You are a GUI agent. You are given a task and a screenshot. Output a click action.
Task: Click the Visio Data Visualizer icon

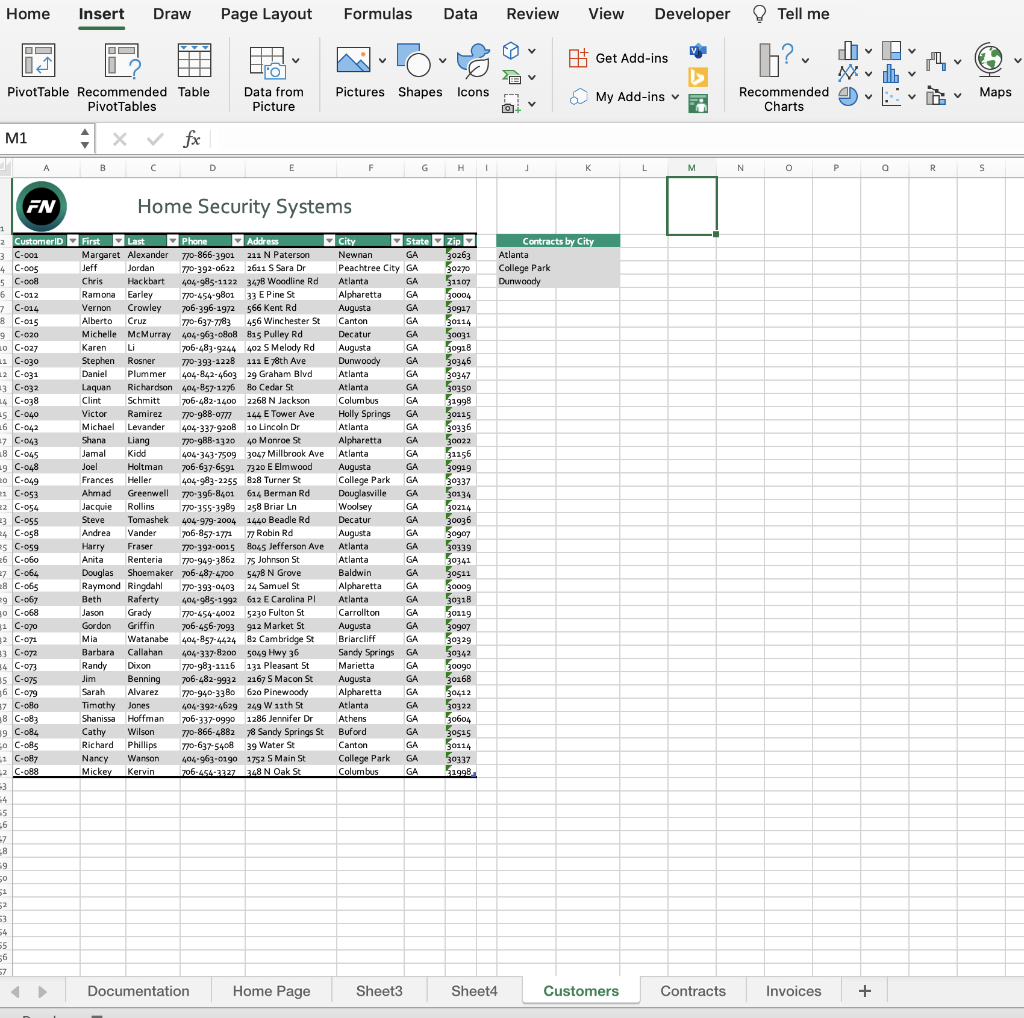pyautogui.click(x=698, y=50)
